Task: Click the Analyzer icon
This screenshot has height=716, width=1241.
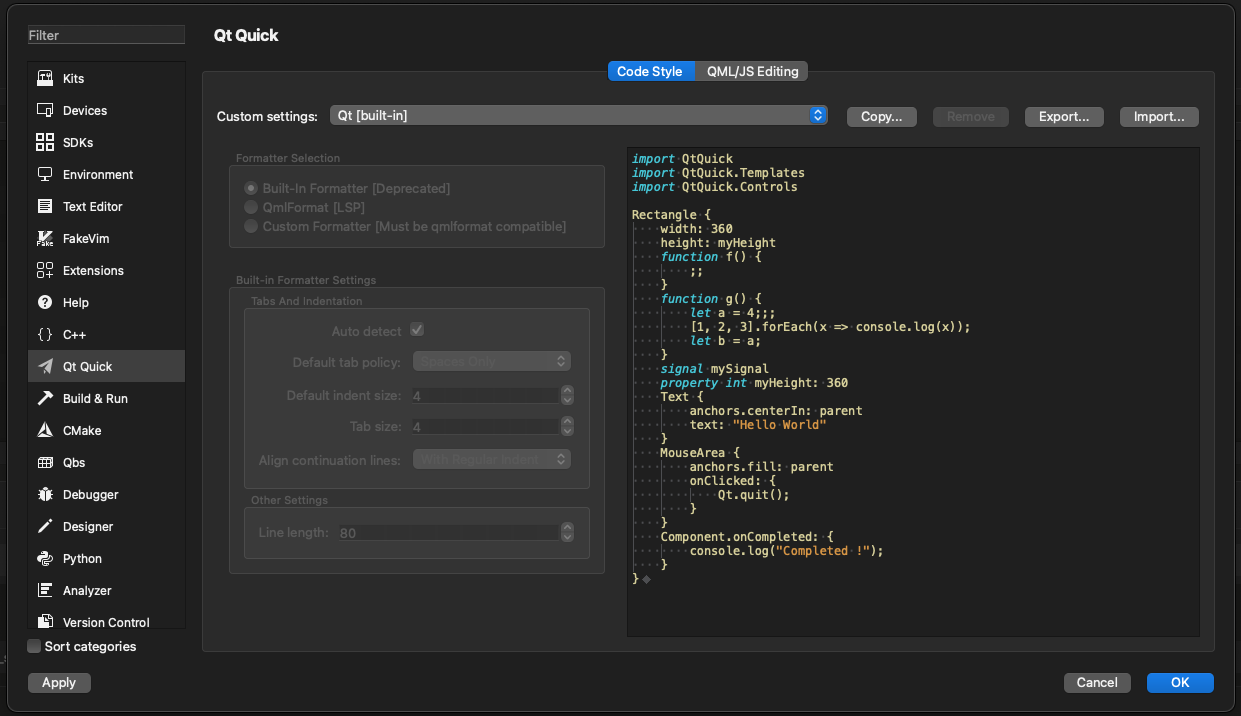Action: 45,590
